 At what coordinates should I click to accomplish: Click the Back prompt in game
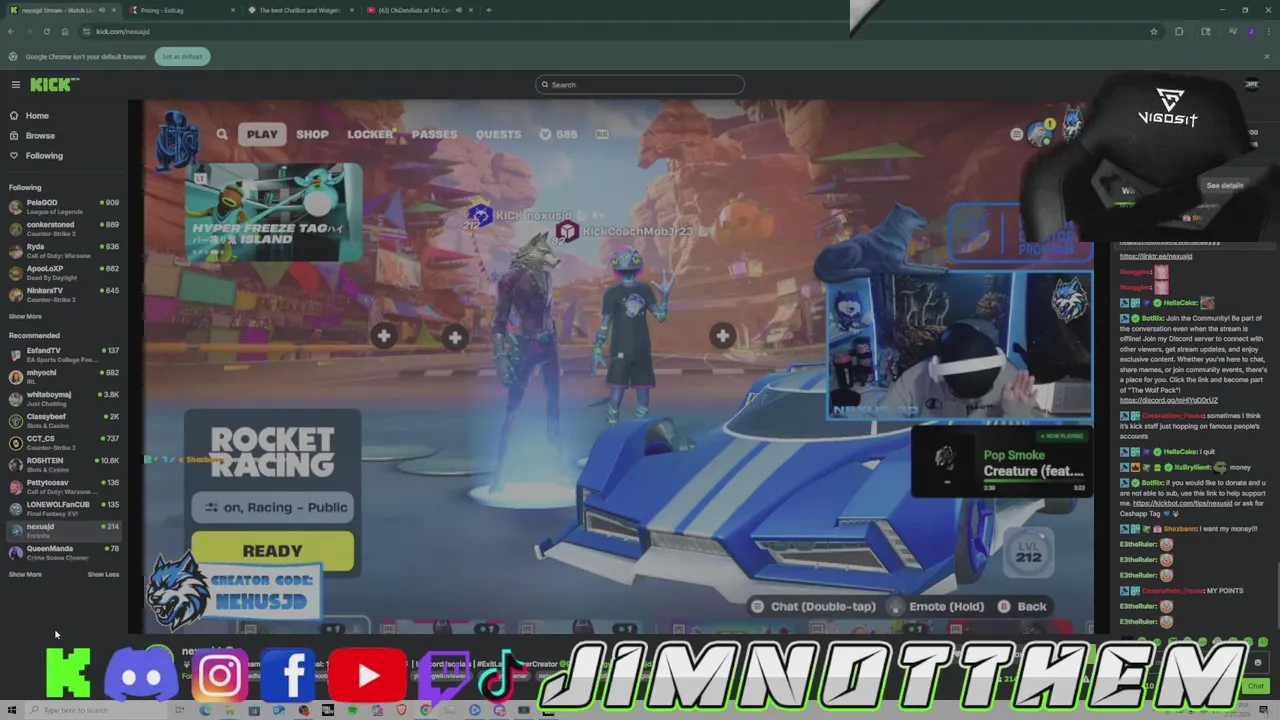1022,607
